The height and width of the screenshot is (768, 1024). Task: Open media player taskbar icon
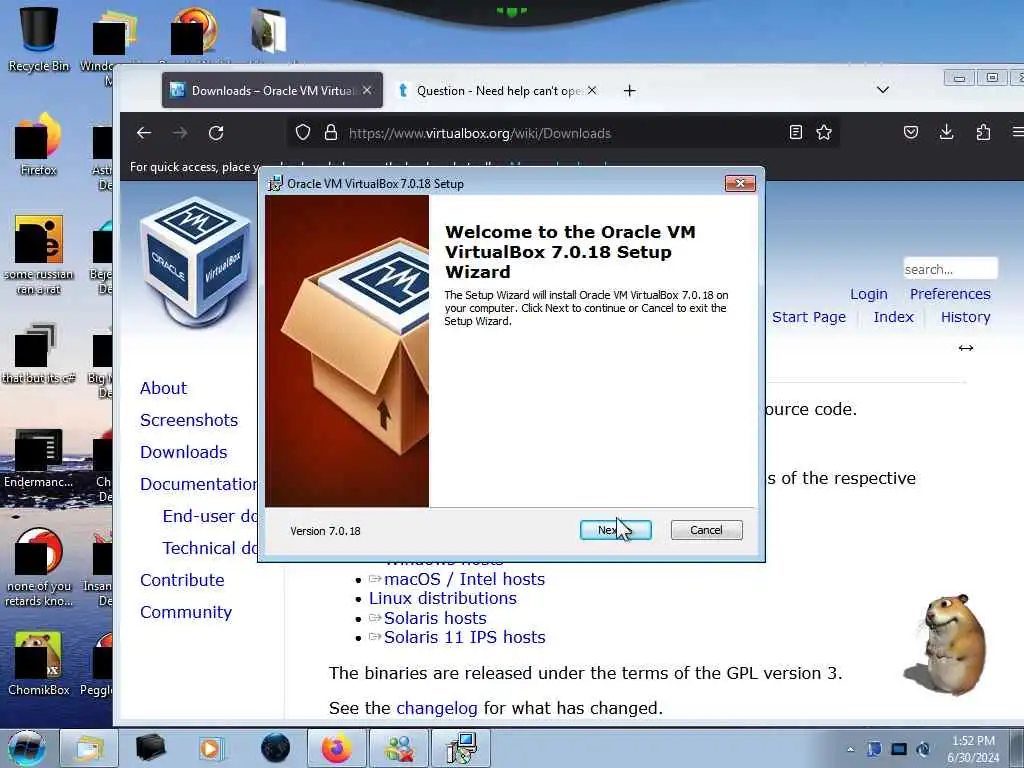coord(212,748)
